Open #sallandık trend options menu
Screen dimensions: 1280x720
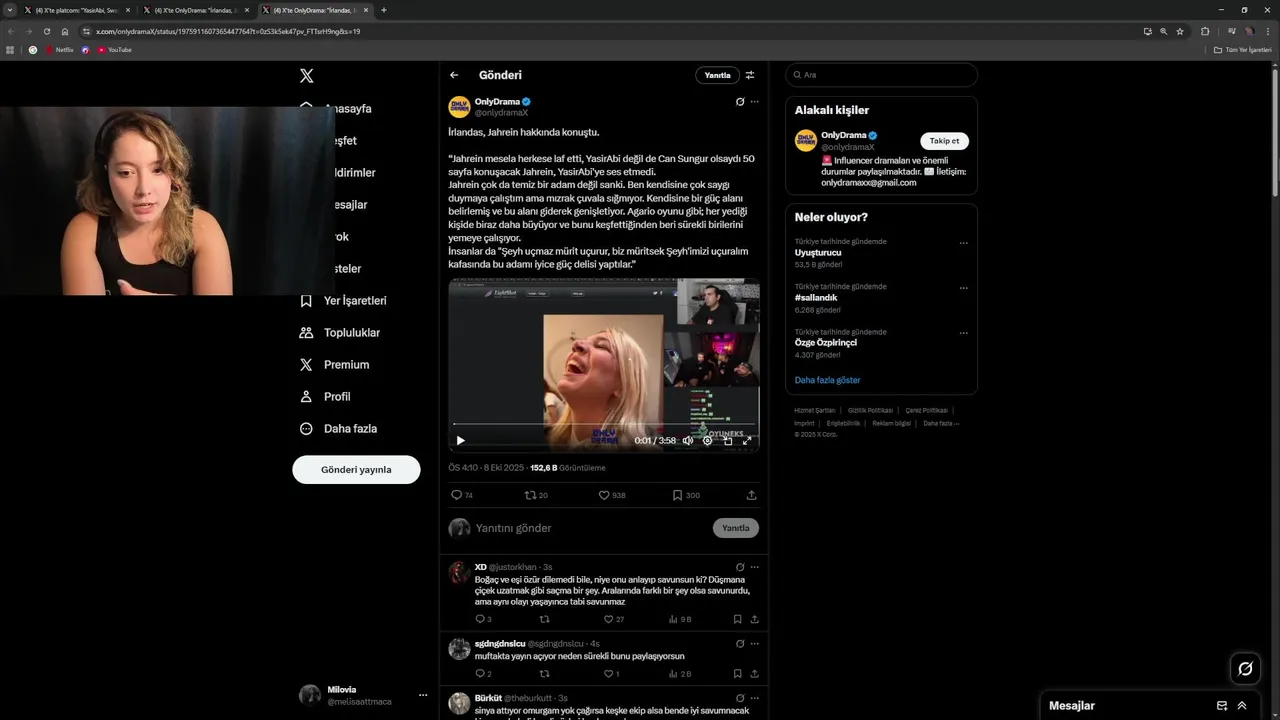[964, 288]
